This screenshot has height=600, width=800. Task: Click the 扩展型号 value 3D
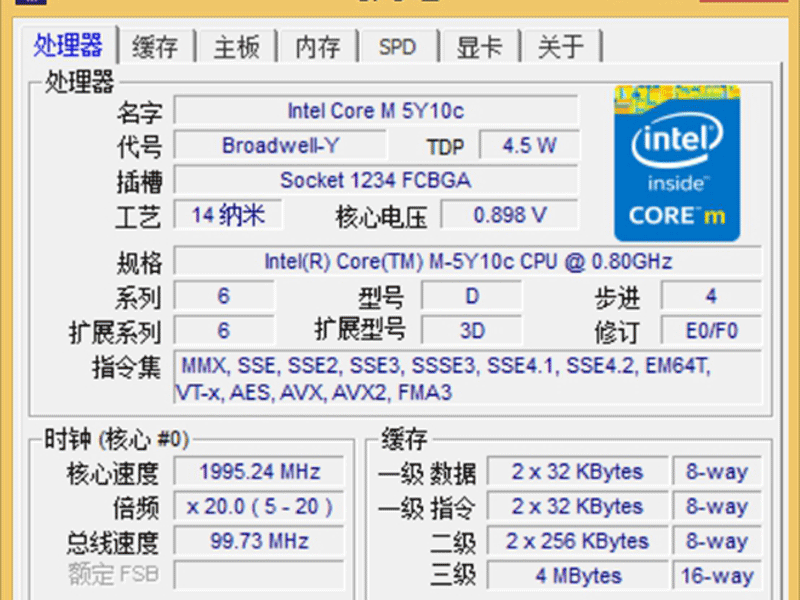coord(472,331)
